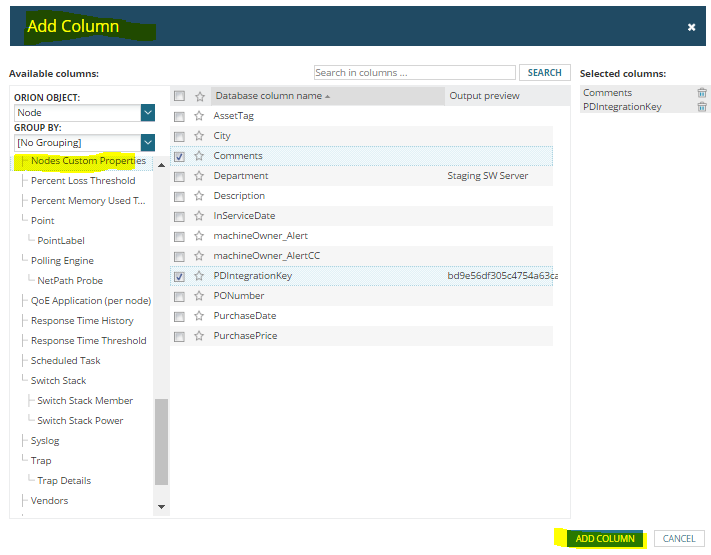Select PointLabel tree item
Image resolution: width=711 pixels, height=555 pixels.
(61, 240)
